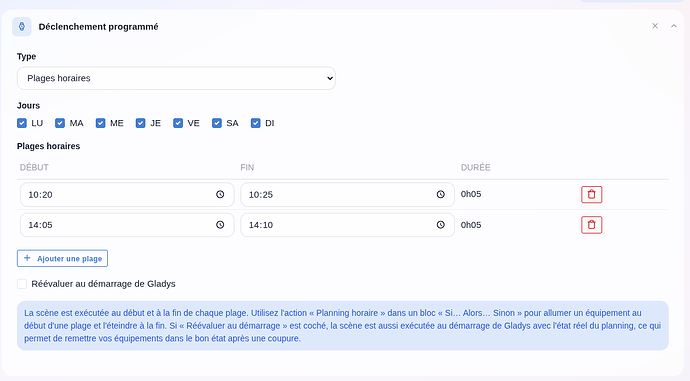The image size is (690, 381).
Task: Uncheck the JE day checkbox
Action: 140,123
